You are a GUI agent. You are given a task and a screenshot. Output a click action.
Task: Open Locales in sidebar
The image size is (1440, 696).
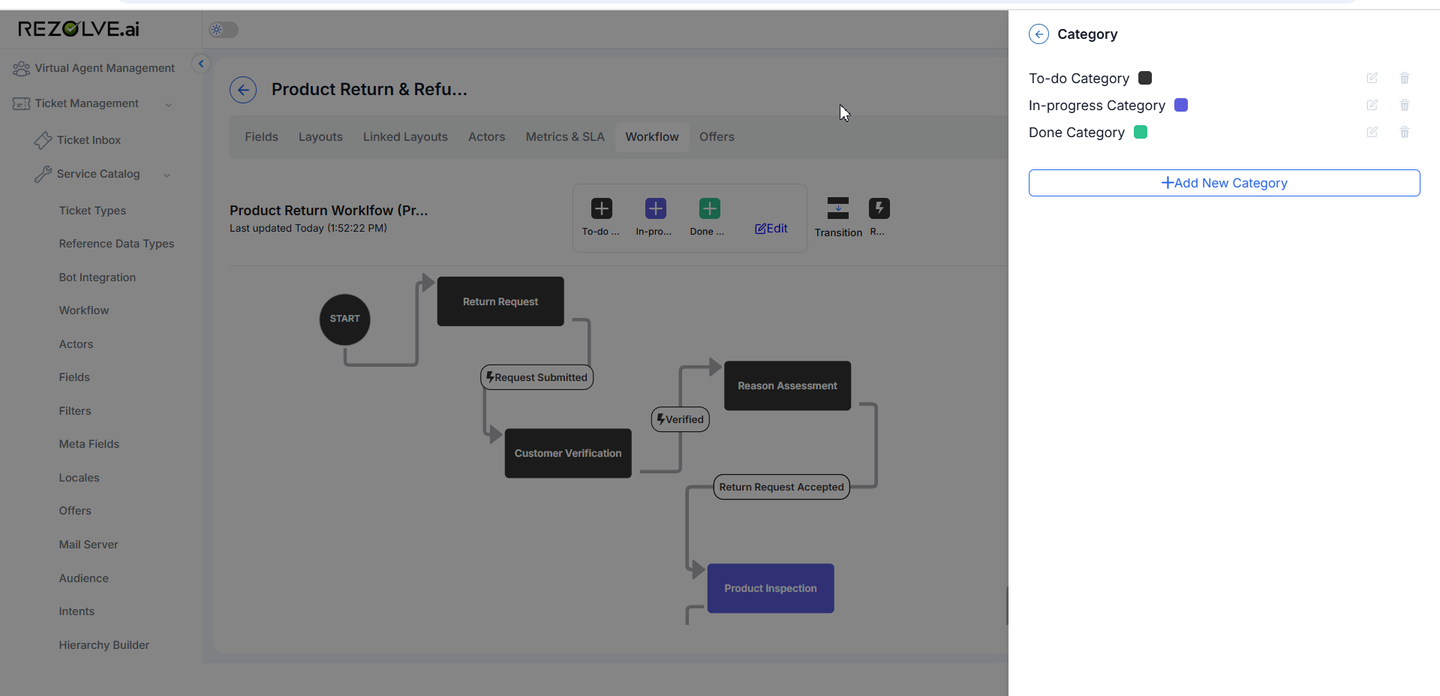[x=79, y=478]
